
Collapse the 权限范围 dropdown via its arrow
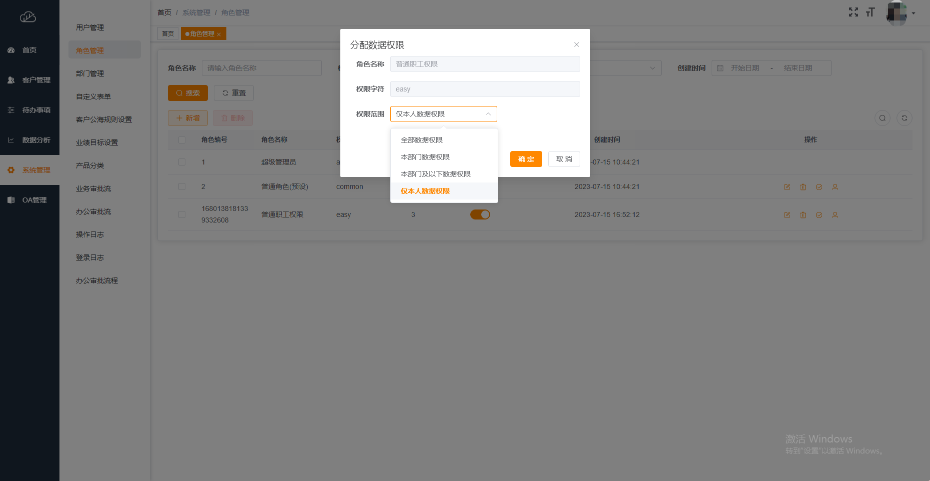click(x=488, y=114)
